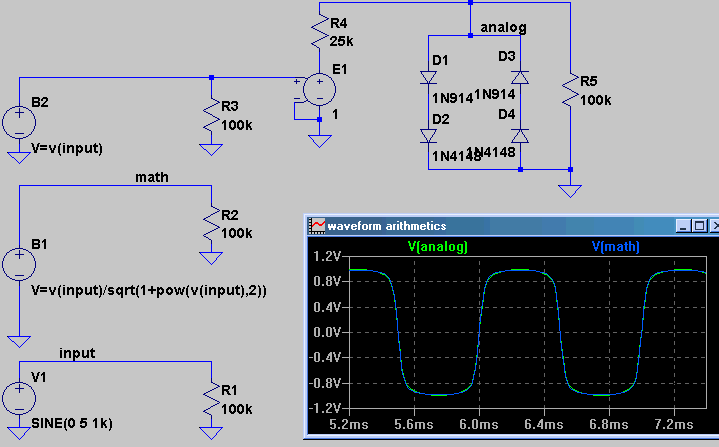719x447 pixels.
Task: Click the 1N914 model label of D3
Action: [x=495, y=94]
